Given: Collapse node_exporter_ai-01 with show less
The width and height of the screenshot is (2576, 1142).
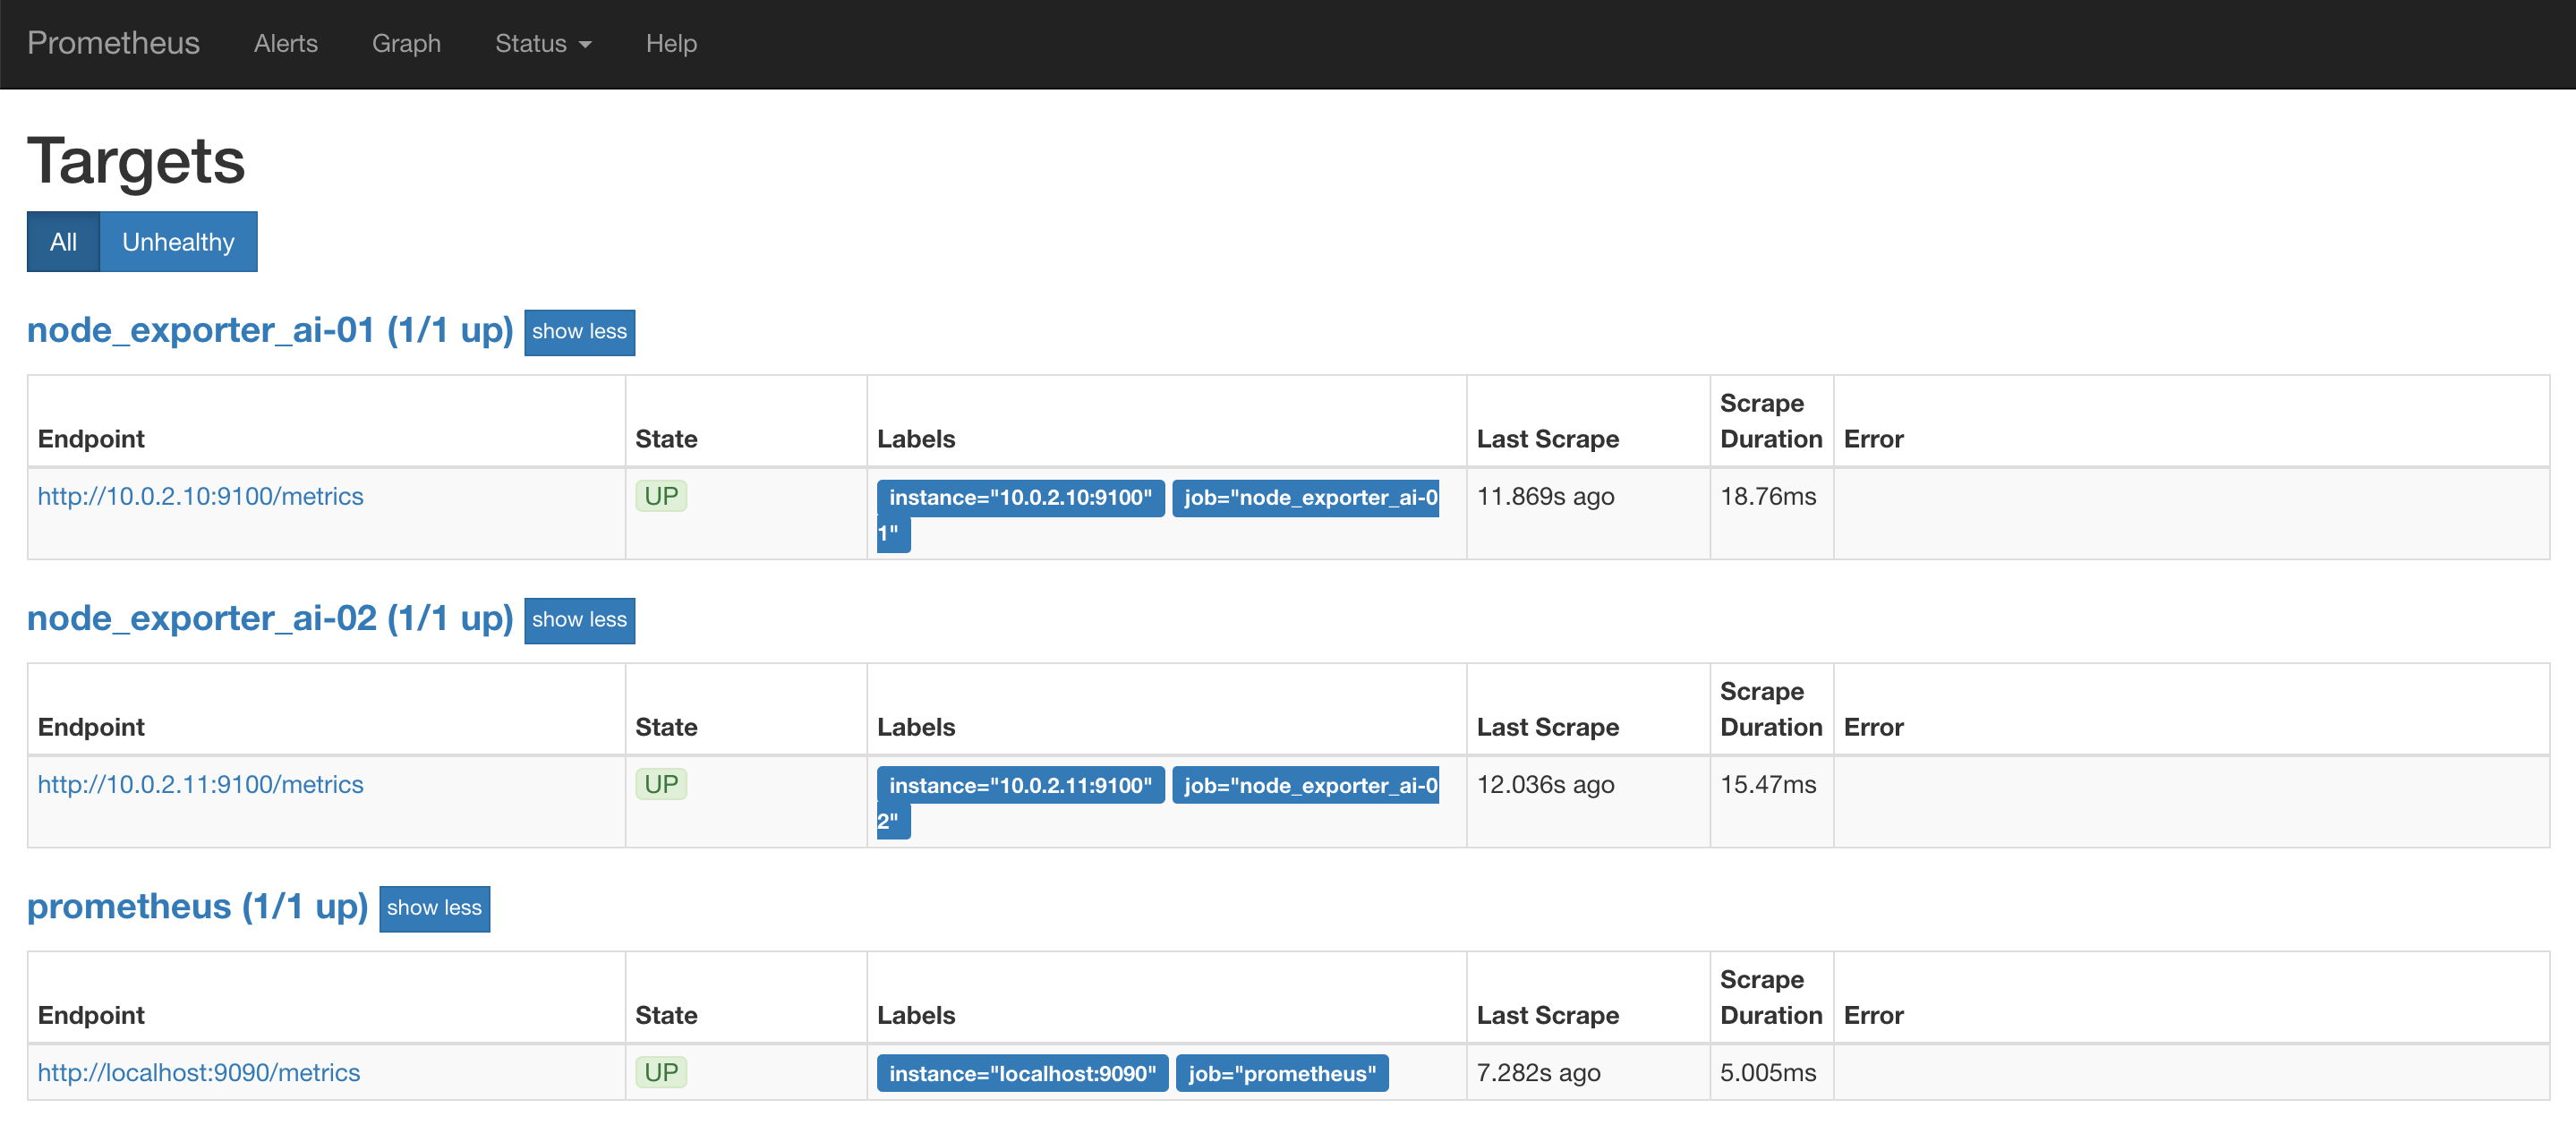Looking at the screenshot, I should click(579, 332).
